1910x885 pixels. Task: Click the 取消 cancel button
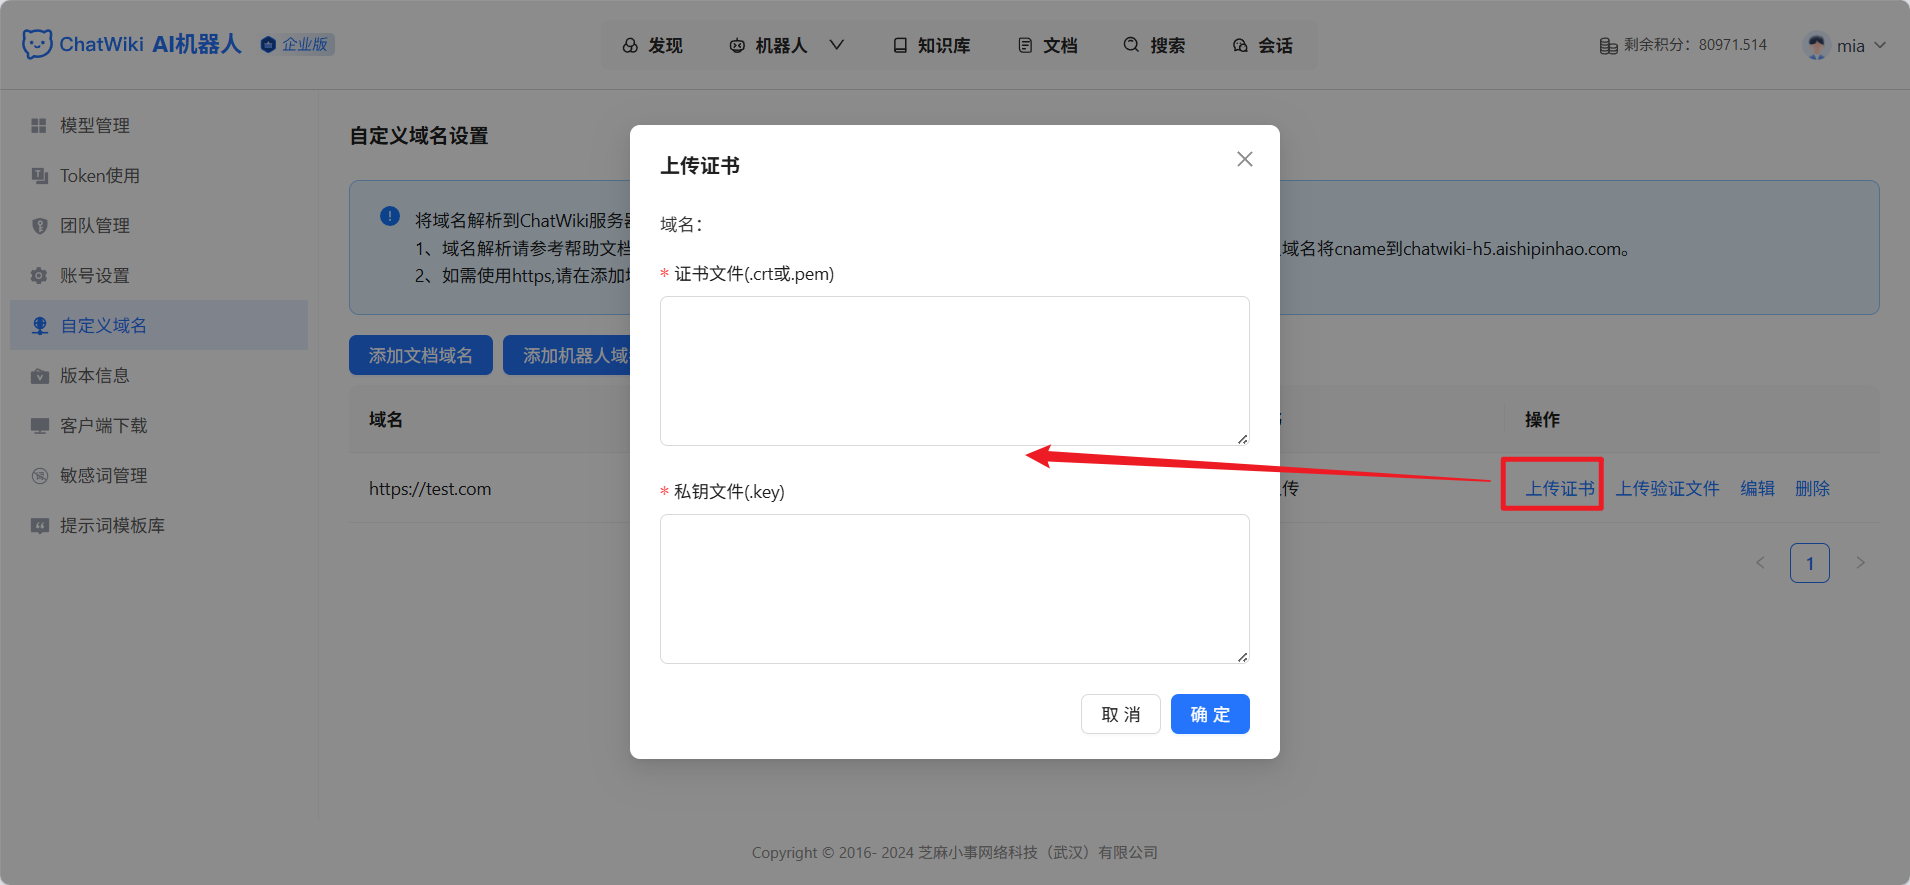[1120, 714]
